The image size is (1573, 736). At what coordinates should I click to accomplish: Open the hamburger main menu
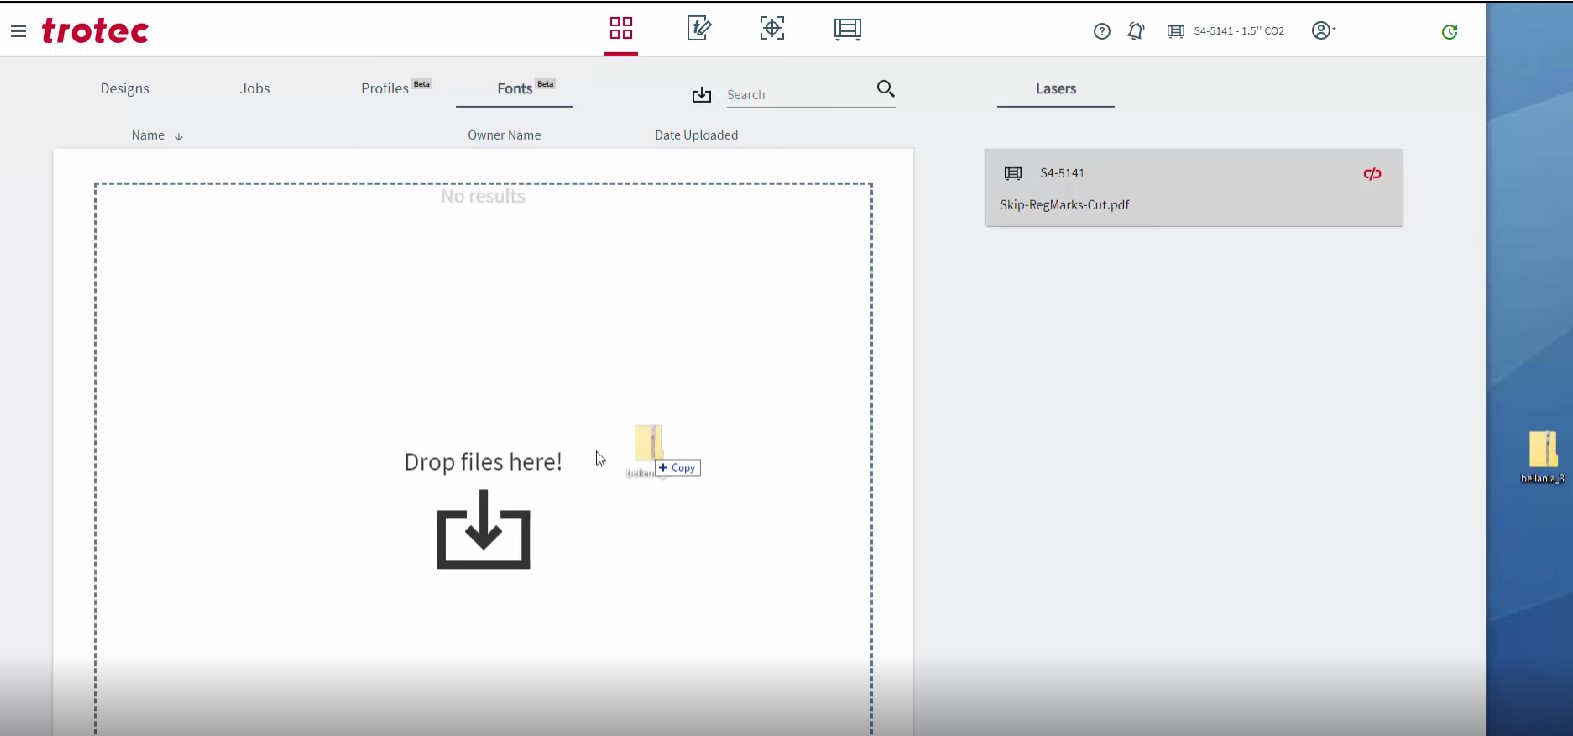[x=18, y=31]
